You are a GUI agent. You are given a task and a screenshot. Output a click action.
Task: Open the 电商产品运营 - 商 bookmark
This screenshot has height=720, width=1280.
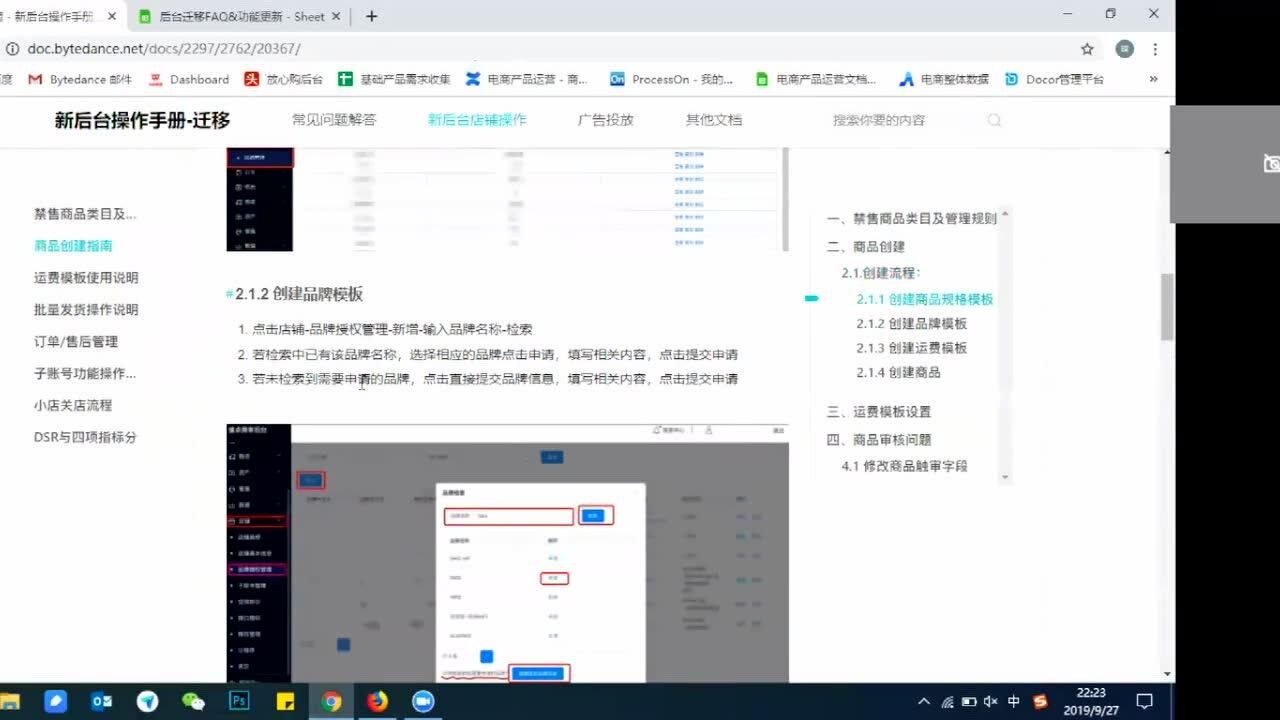point(527,79)
